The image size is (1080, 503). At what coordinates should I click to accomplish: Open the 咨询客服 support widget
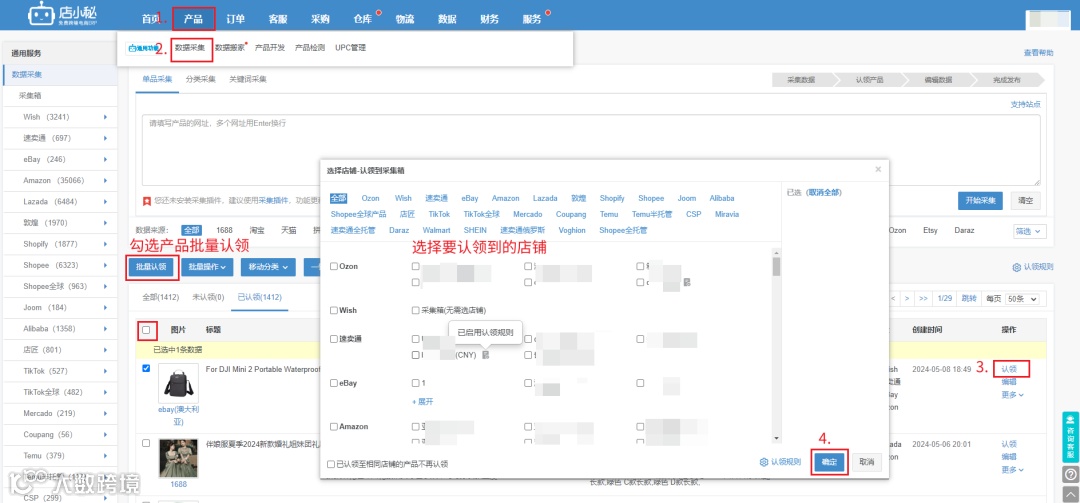(1070, 437)
